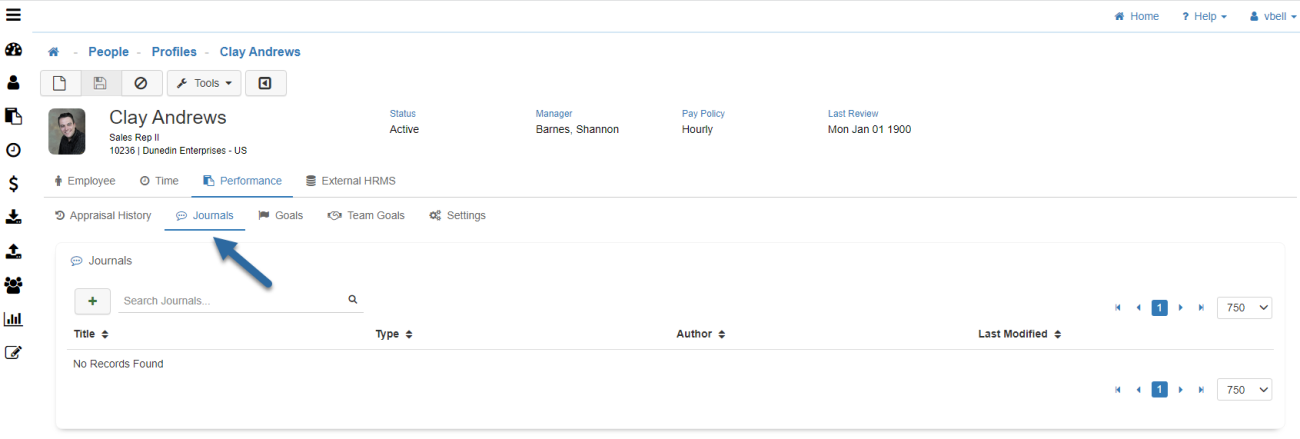This screenshot has width=1300, height=439.
Task: Open the Time tab
Action: pos(159,181)
